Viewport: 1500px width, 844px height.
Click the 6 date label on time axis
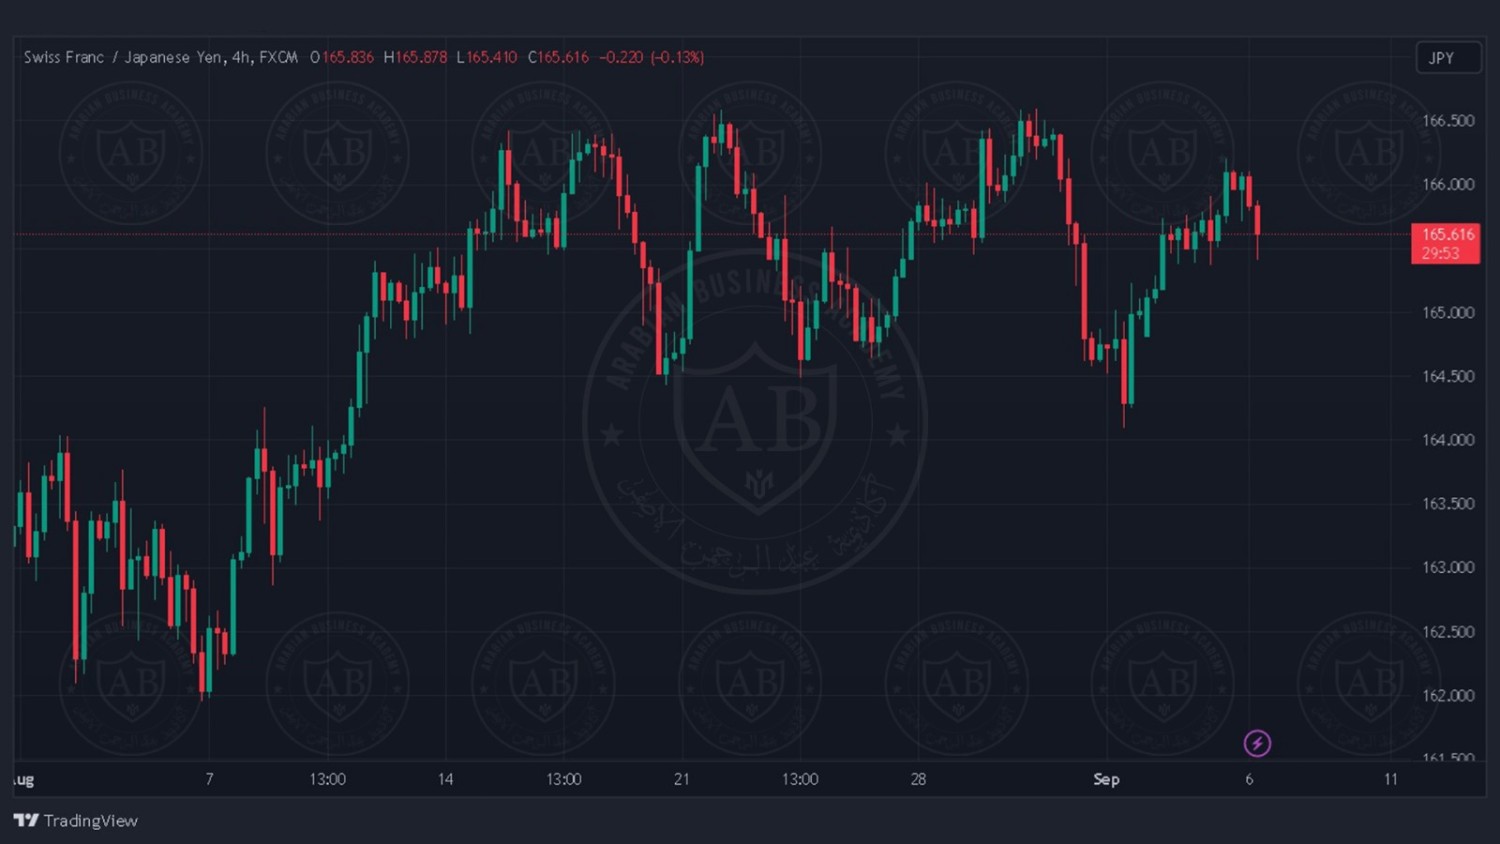[1249, 779]
